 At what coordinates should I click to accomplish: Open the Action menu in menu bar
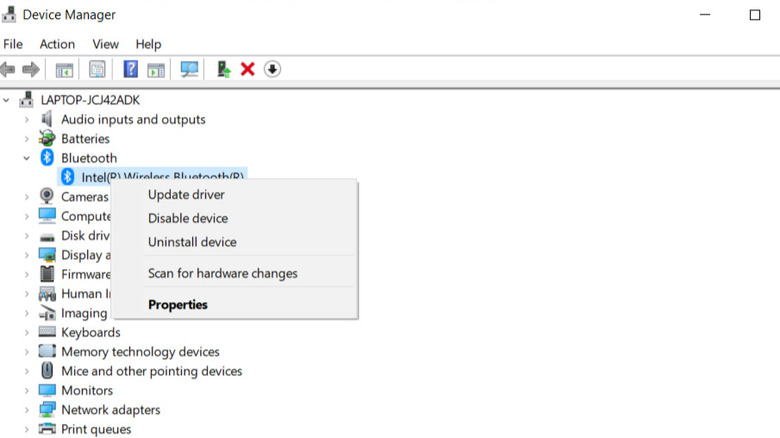(57, 44)
